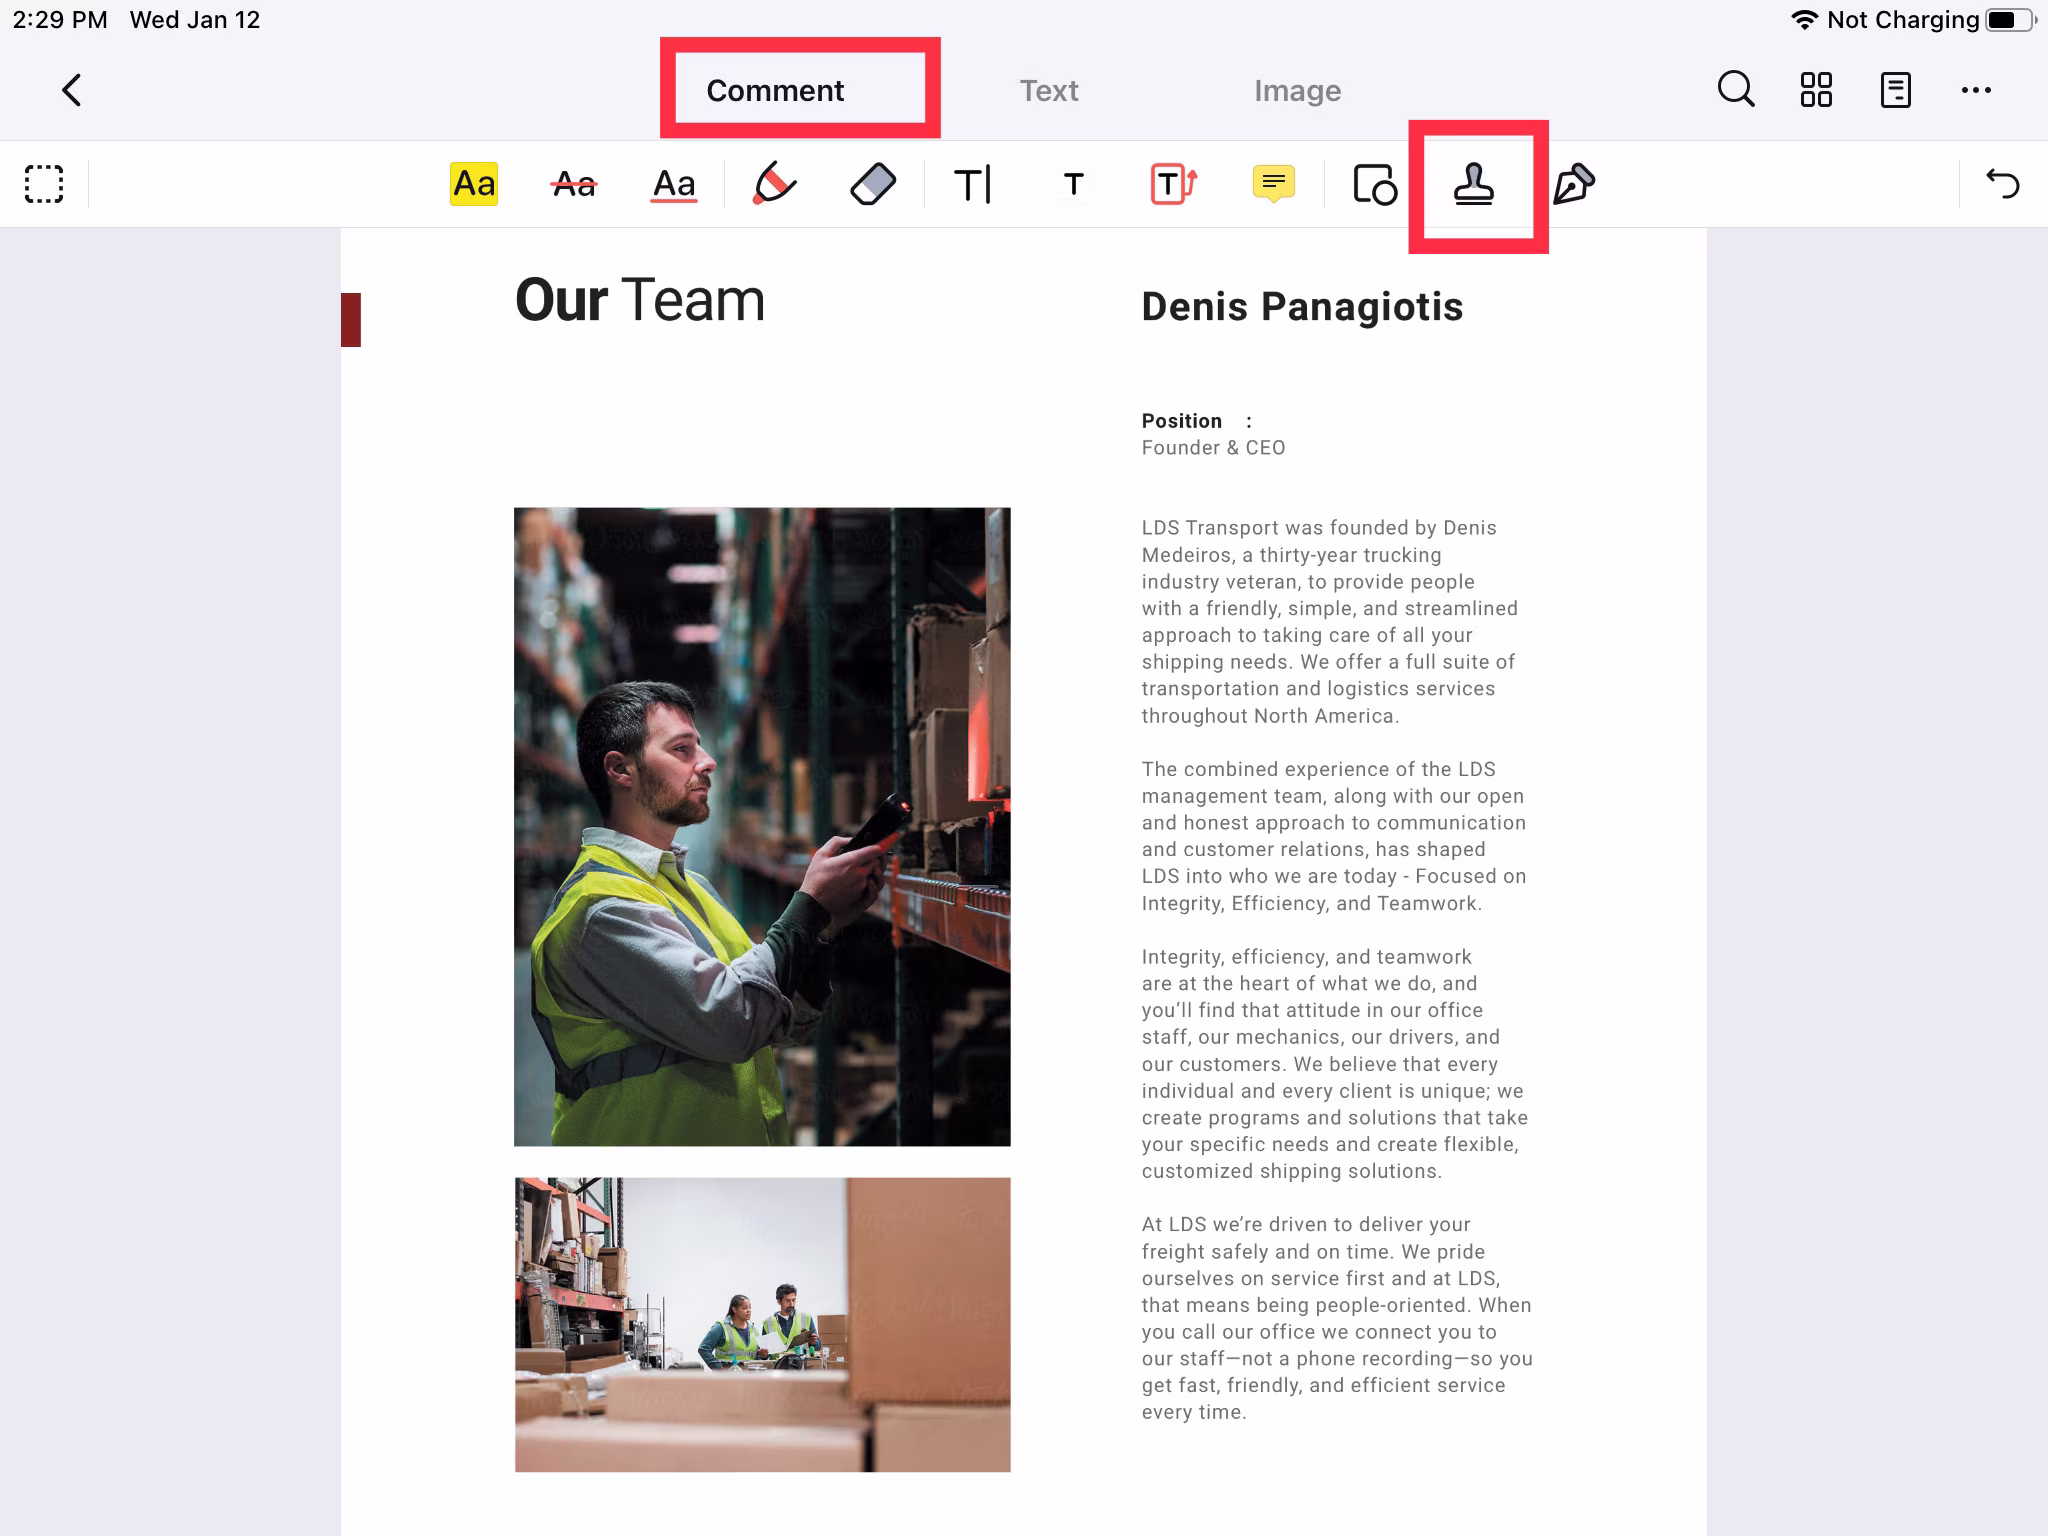Image resolution: width=2048 pixels, height=1536 pixels.
Task: Open the three-dot more options menu
Action: [x=1976, y=90]
